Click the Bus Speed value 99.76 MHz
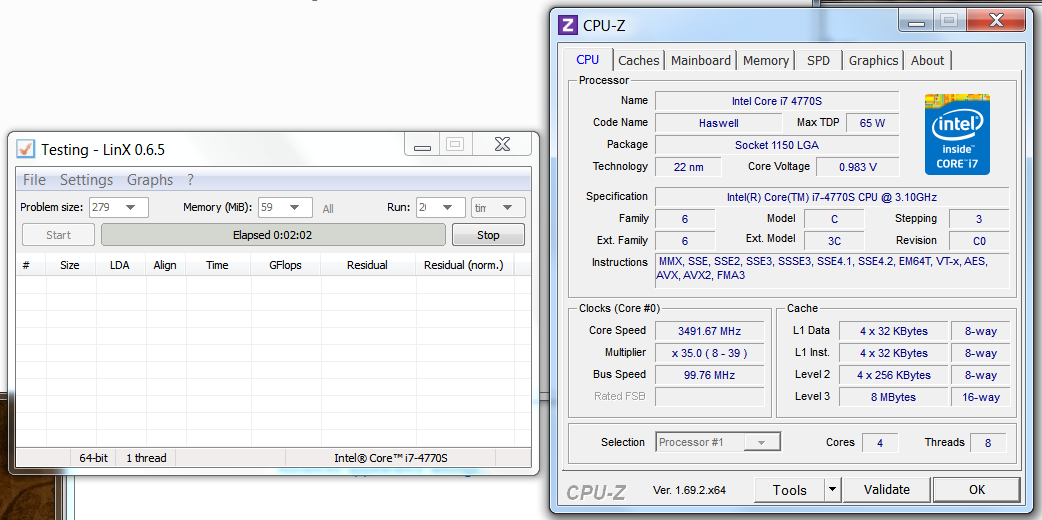1042x520 pixels. click(709, 375)
